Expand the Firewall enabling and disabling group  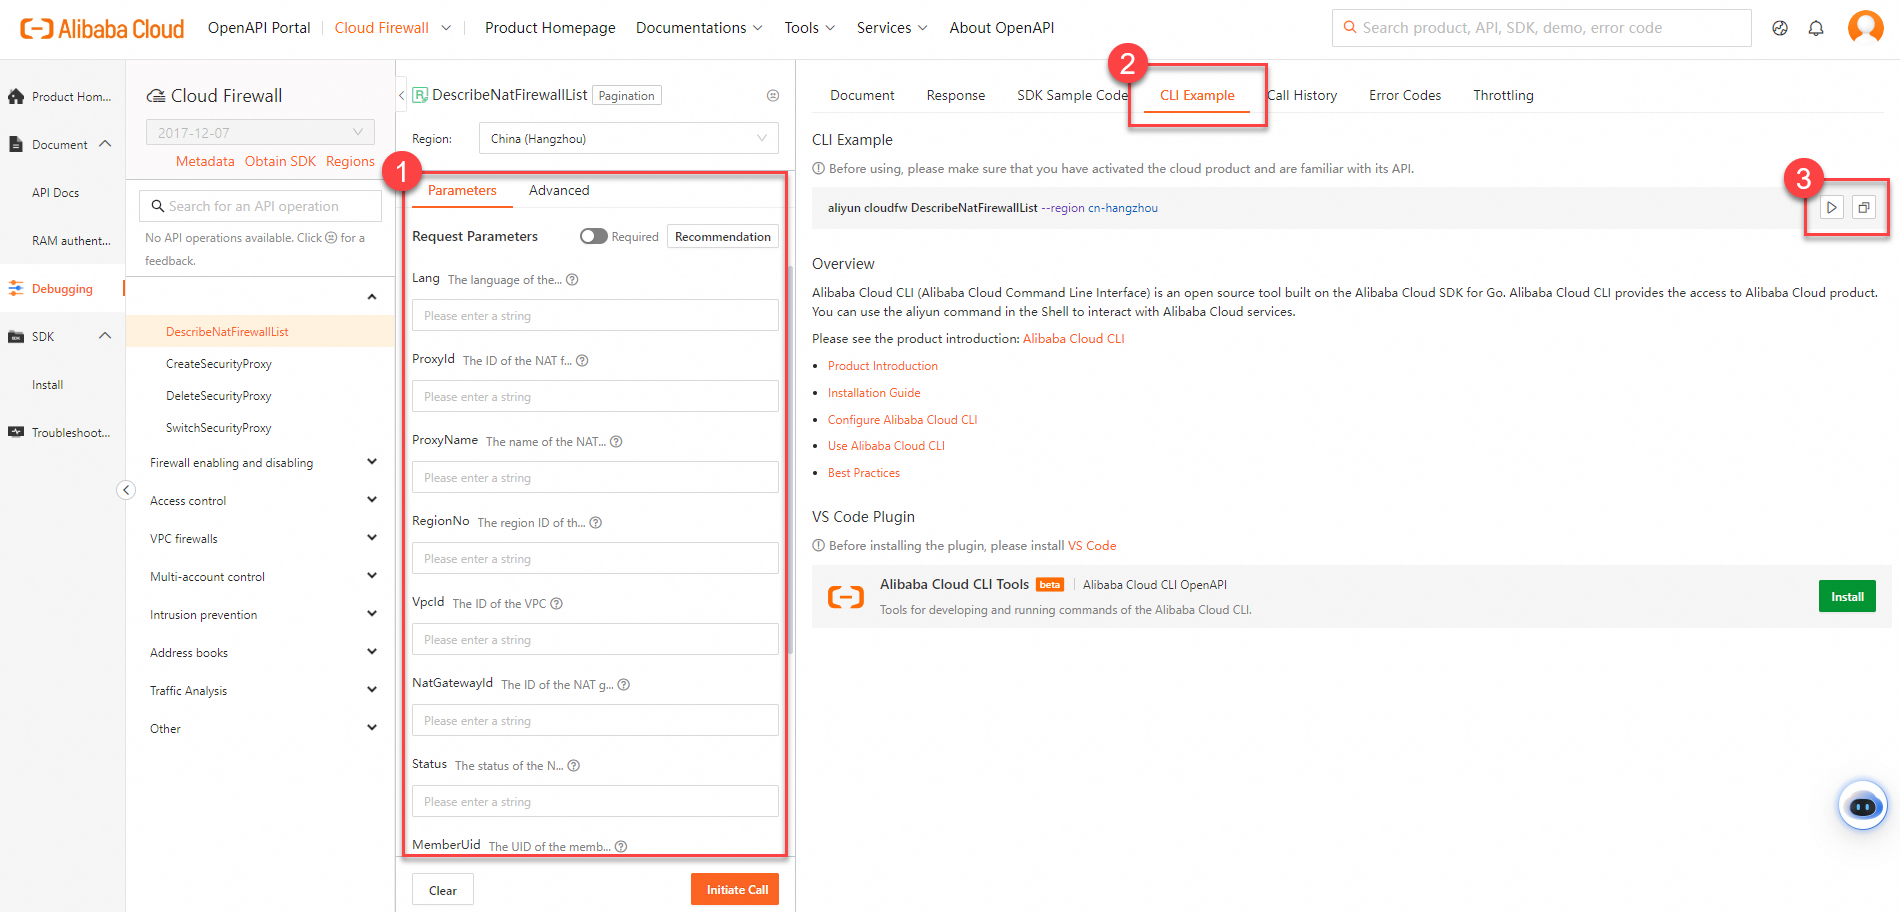[x=372, y=462]
